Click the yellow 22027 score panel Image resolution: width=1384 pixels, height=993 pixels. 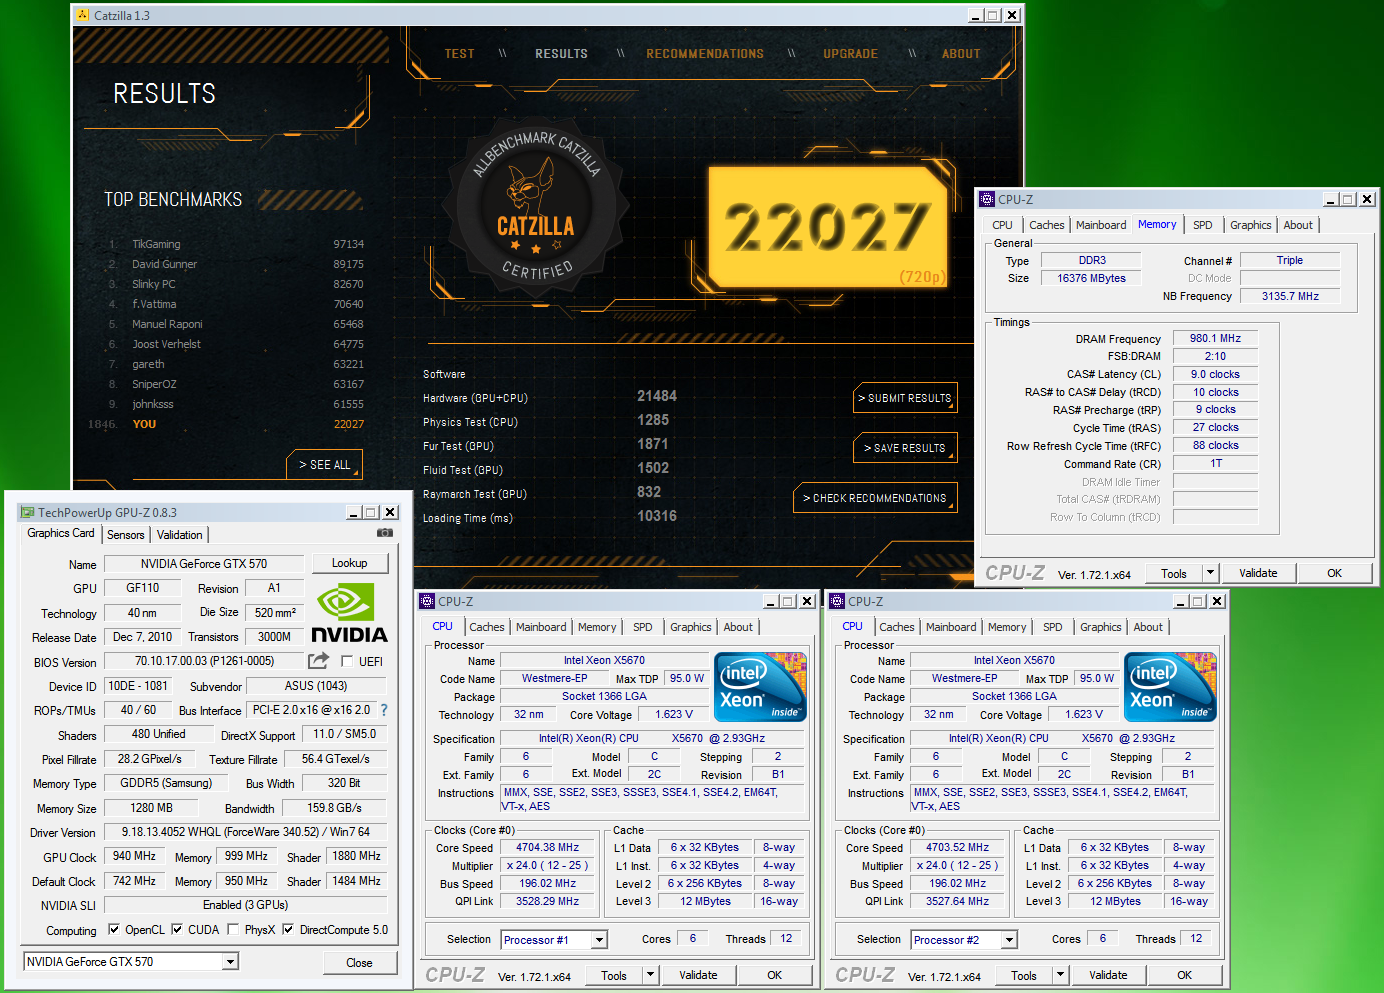tap(828, 227)
